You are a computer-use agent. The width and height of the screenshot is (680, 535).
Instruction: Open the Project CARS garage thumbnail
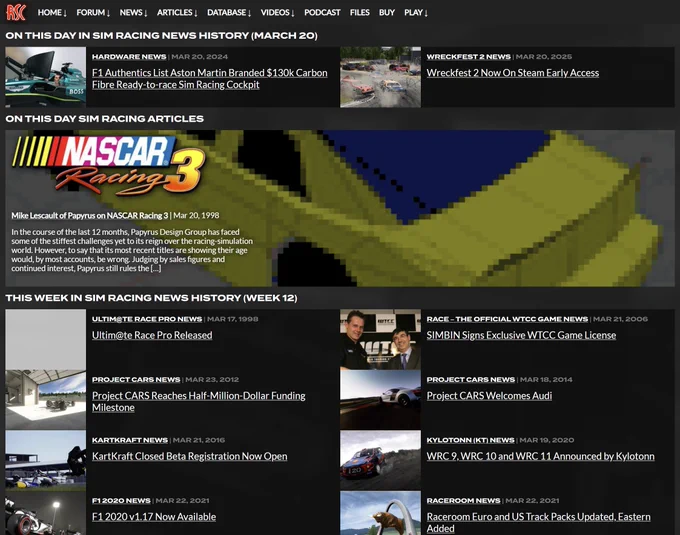tap(46, 400)
